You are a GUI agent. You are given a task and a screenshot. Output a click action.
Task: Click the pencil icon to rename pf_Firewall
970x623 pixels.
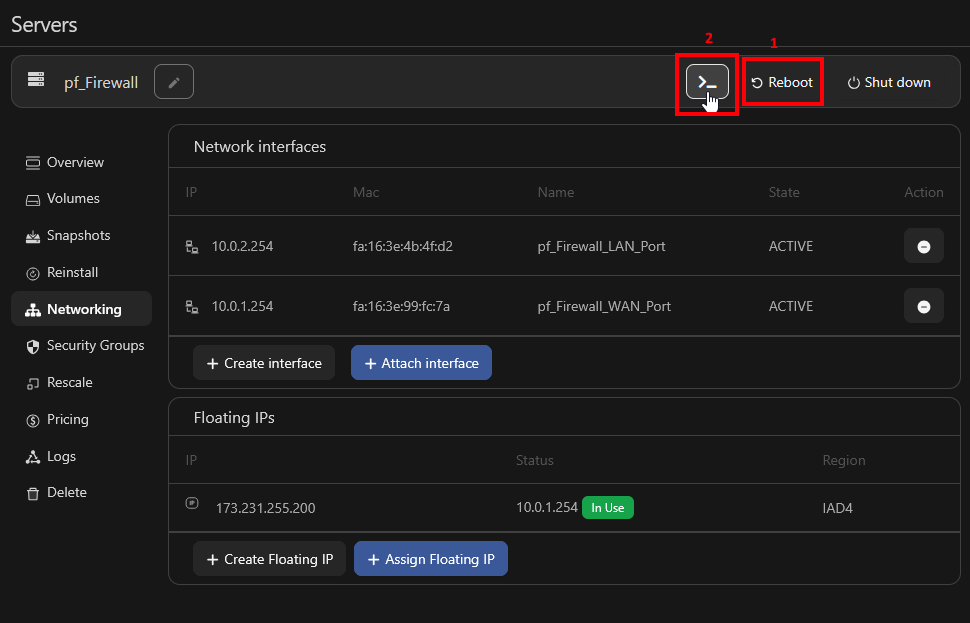173,81
